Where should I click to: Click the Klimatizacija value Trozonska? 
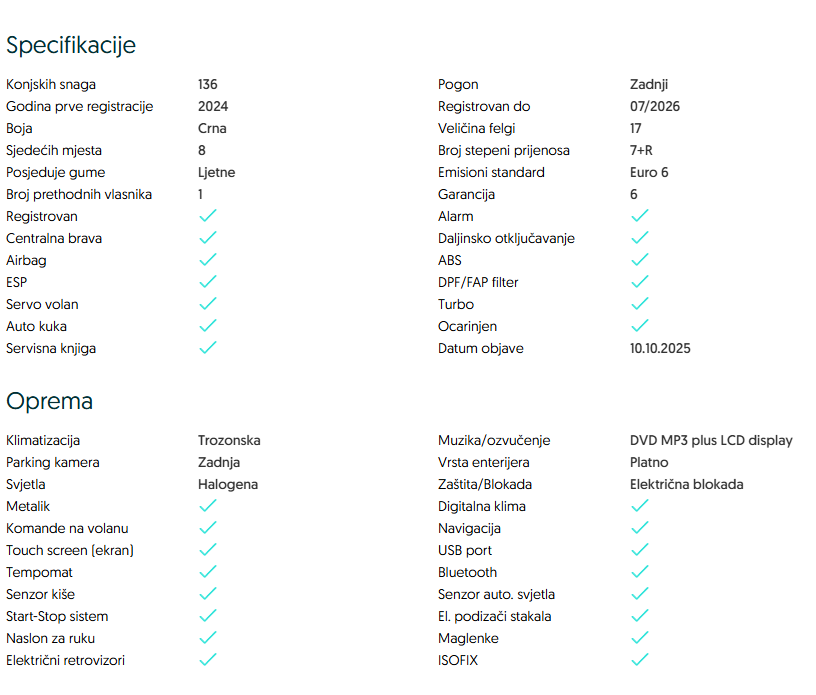229,440
